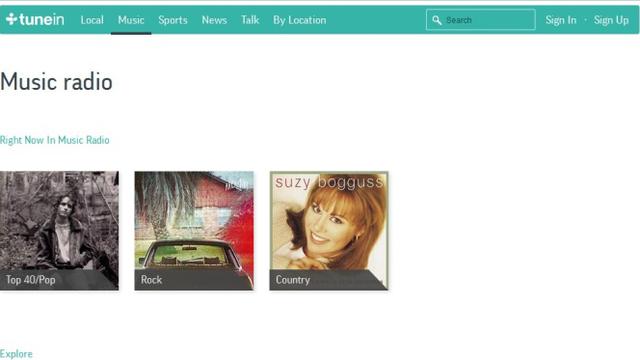Screen dimensions: 640x360
Task: Click the Music radio heading
Action: point(56,82)
